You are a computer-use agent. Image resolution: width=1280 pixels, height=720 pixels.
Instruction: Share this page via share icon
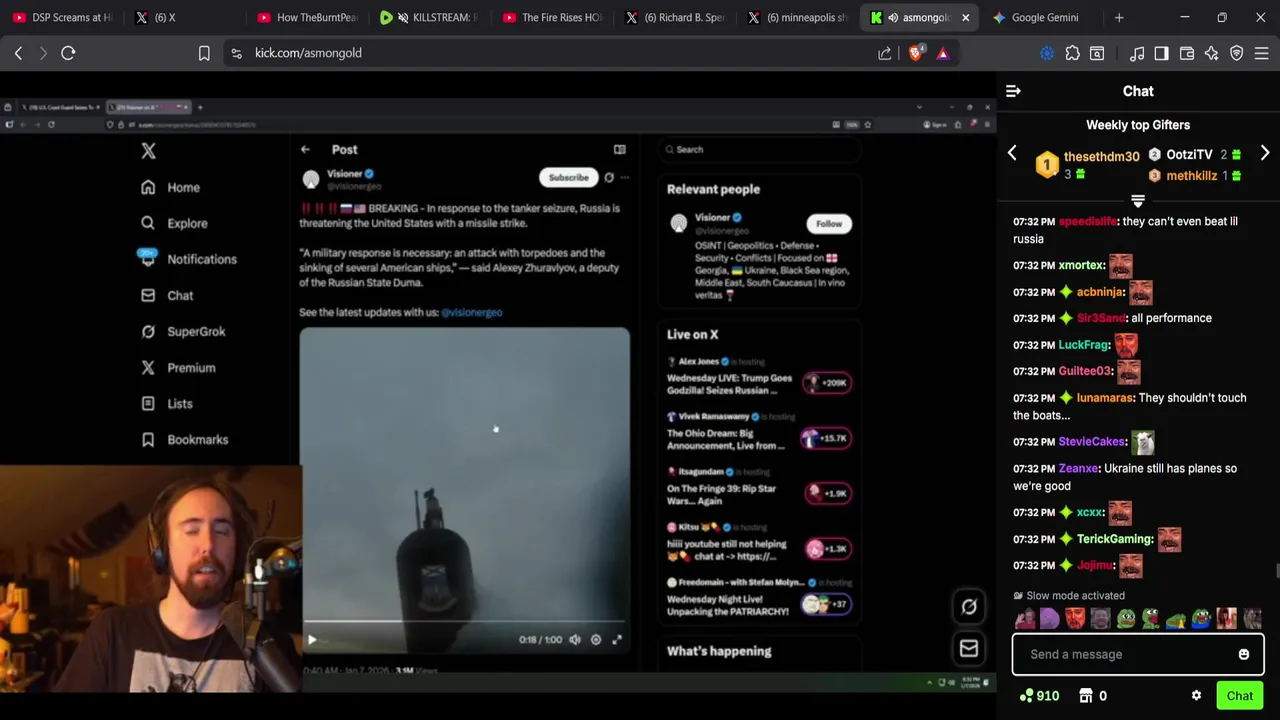click(885, 53)
